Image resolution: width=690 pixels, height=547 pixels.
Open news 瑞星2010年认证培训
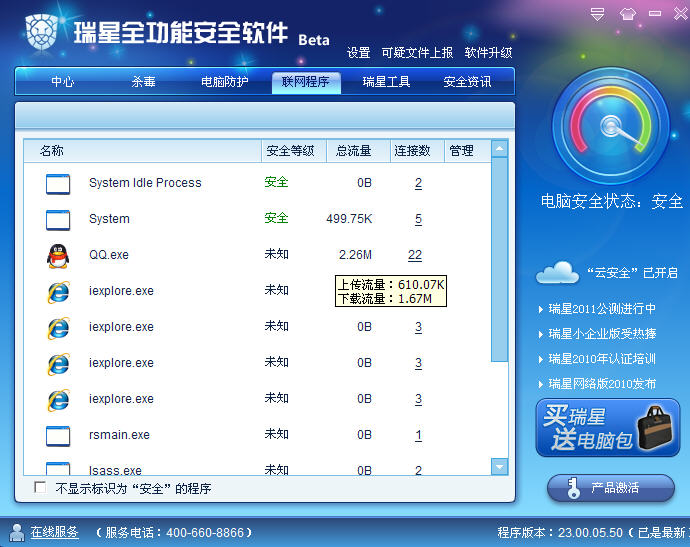coord(602,359)
